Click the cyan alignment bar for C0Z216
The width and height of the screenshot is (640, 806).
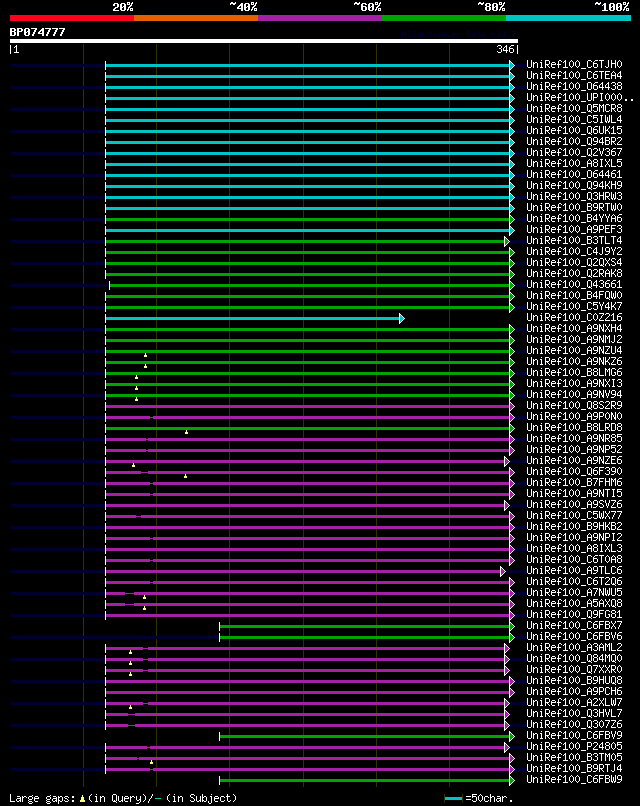[x=252, y=319]
